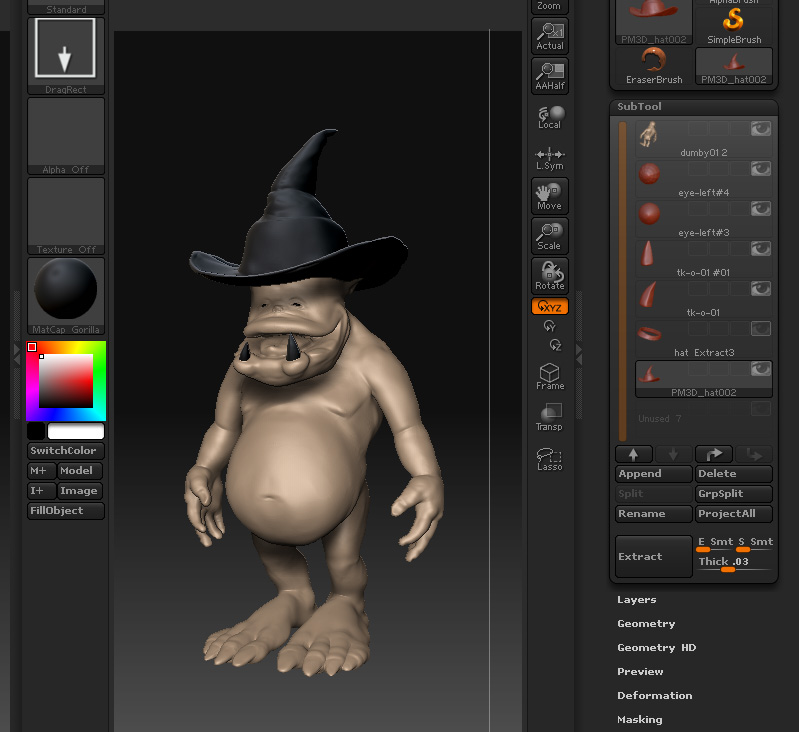Select the eye-left#3 subtool
Screen dimensions: 799x732
[703, 219]
